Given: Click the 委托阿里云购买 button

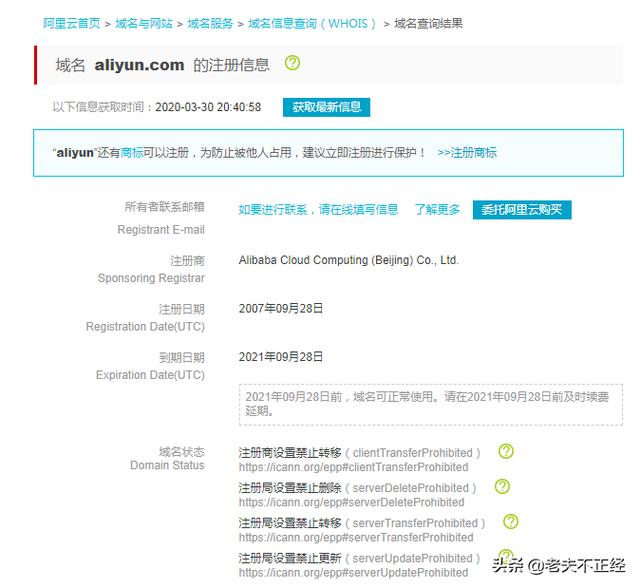Looking at the screenshot, I should [x=522, y=210].
